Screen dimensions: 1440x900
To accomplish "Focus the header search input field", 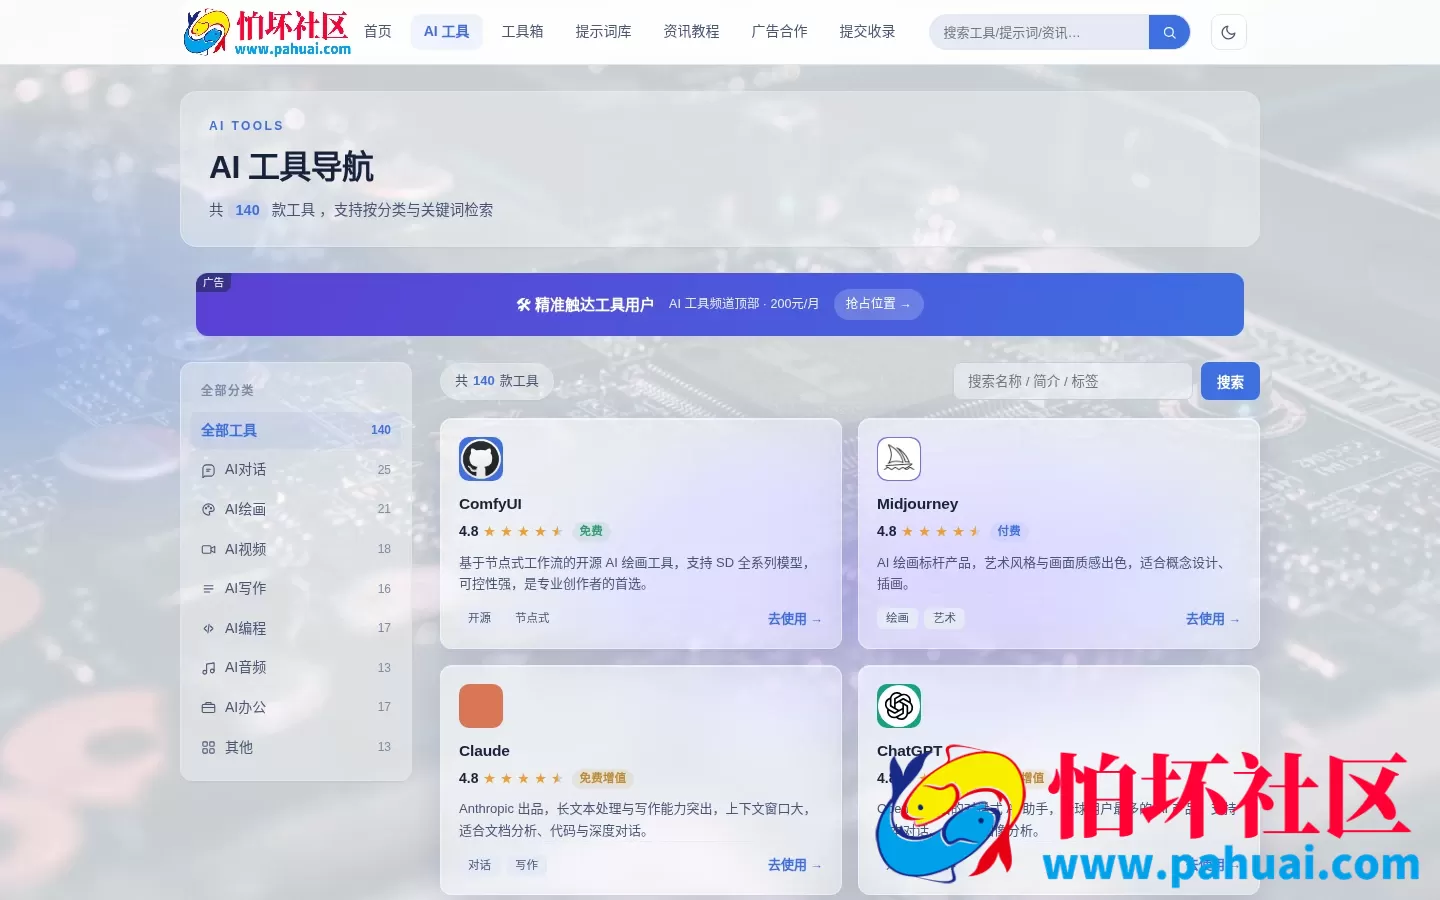I will (x=1039, y=32).
